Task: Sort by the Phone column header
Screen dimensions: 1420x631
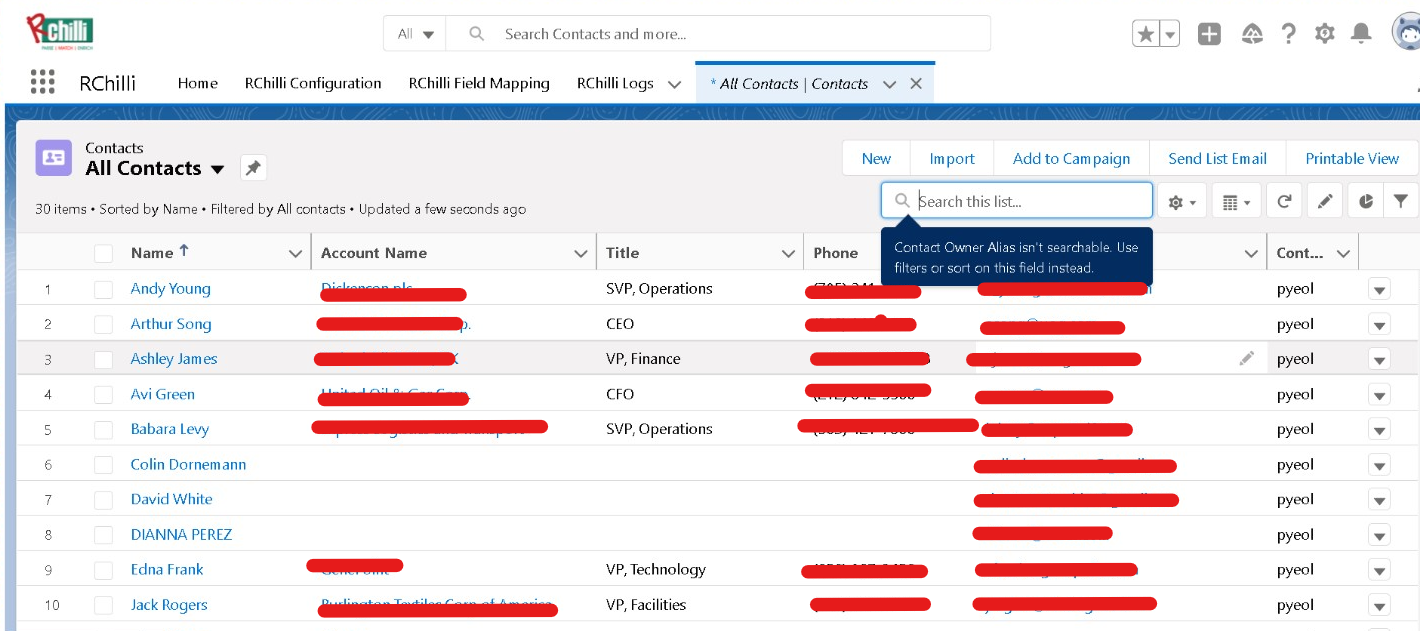Action: (x=836, y=253)
